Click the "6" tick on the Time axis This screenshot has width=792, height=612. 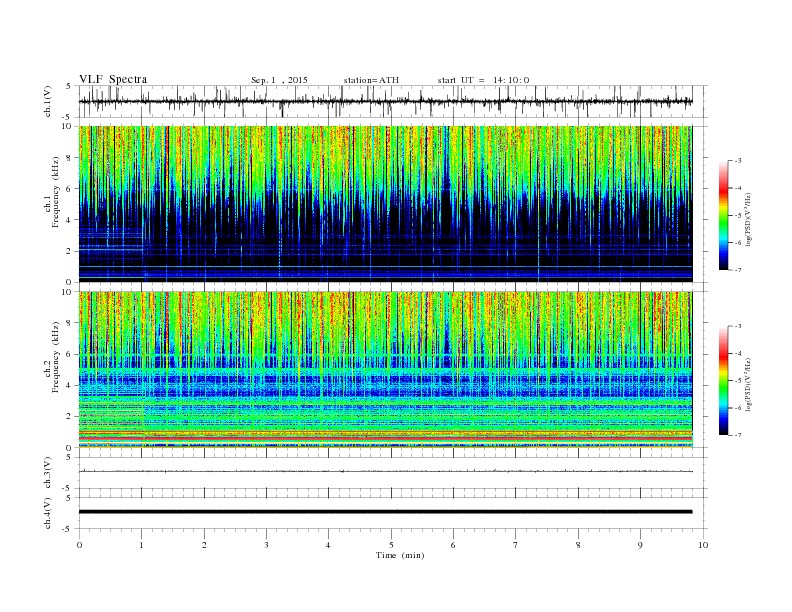tap(453, 545)
